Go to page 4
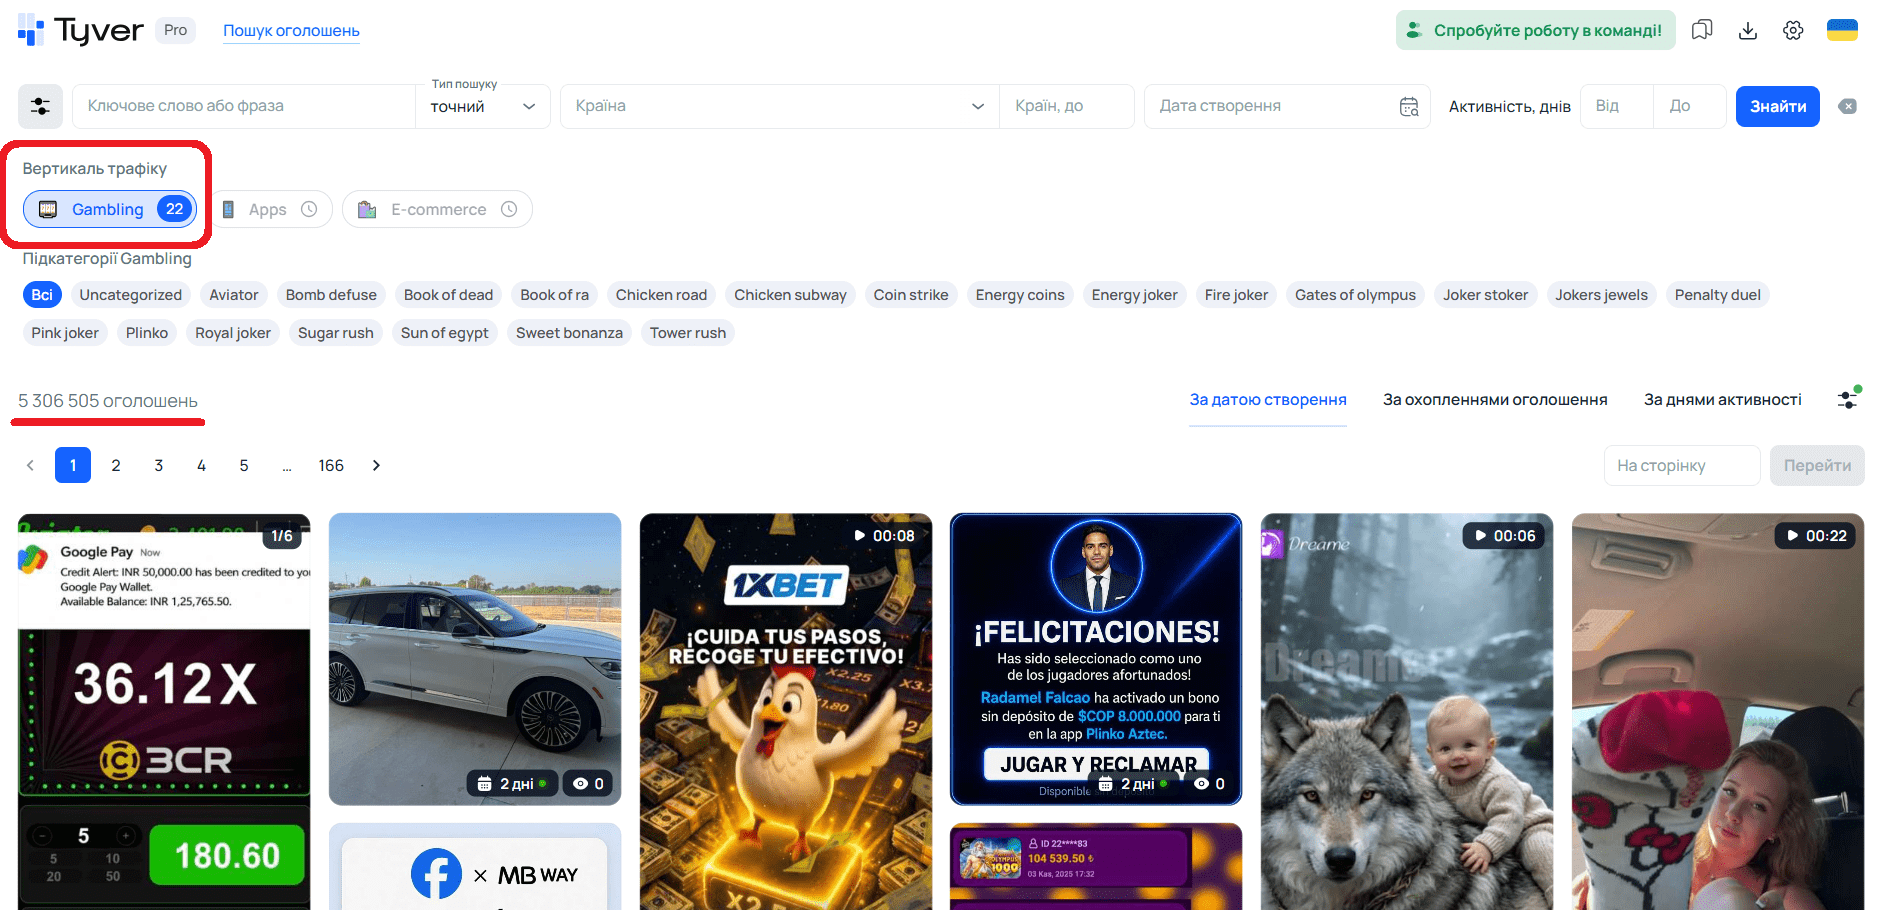The image size is (1892, 910). pyautogui.click(x=201, y=465)
